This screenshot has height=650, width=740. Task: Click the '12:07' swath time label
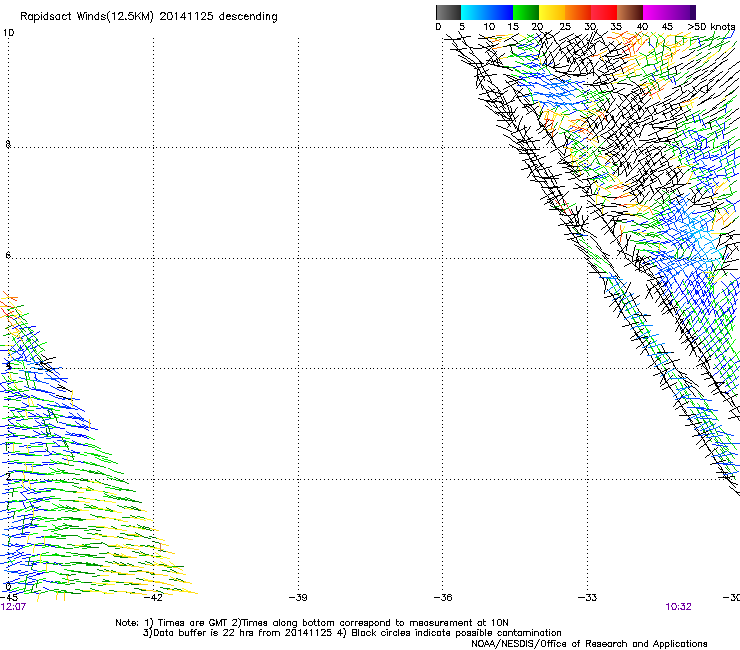(13, 607)
